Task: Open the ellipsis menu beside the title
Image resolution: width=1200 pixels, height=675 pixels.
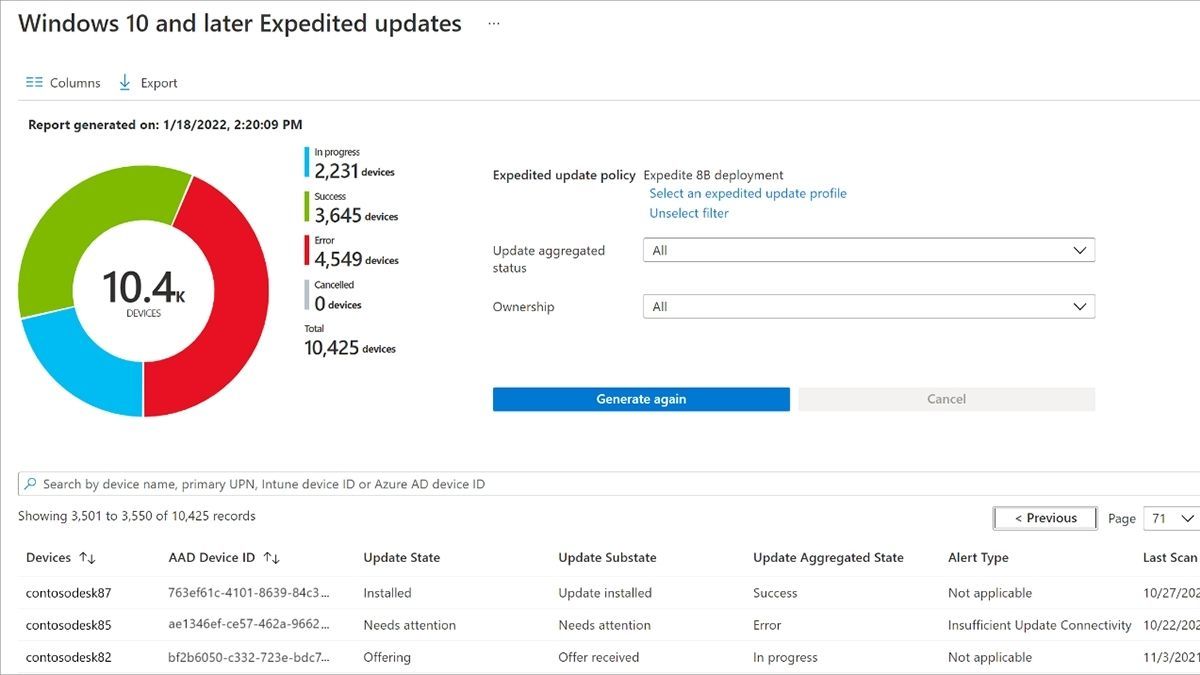Action: [494, 23]
